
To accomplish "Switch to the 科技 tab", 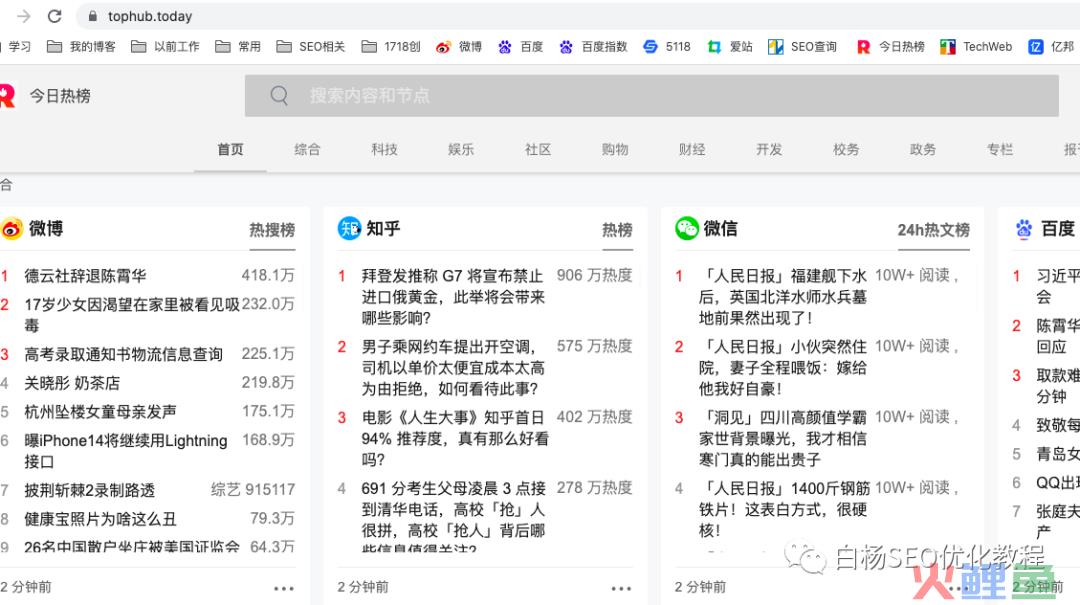I will [x=384, y=150].
